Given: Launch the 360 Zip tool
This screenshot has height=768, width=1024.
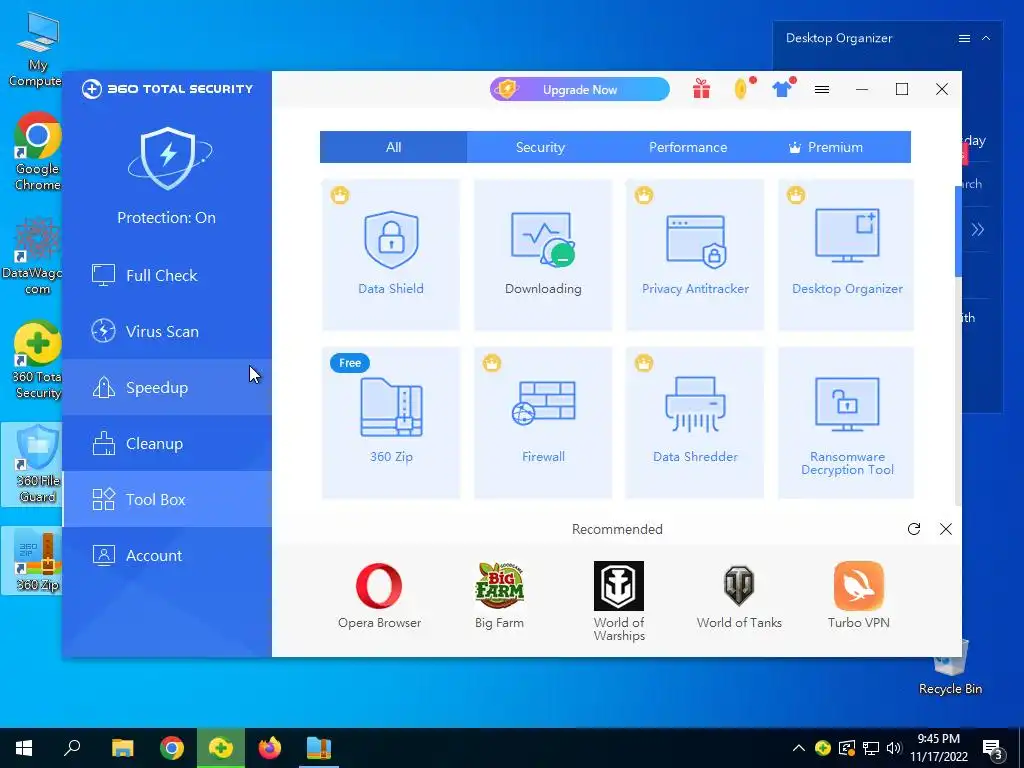Looking at the screenshot, I should [x=391, y=423].
